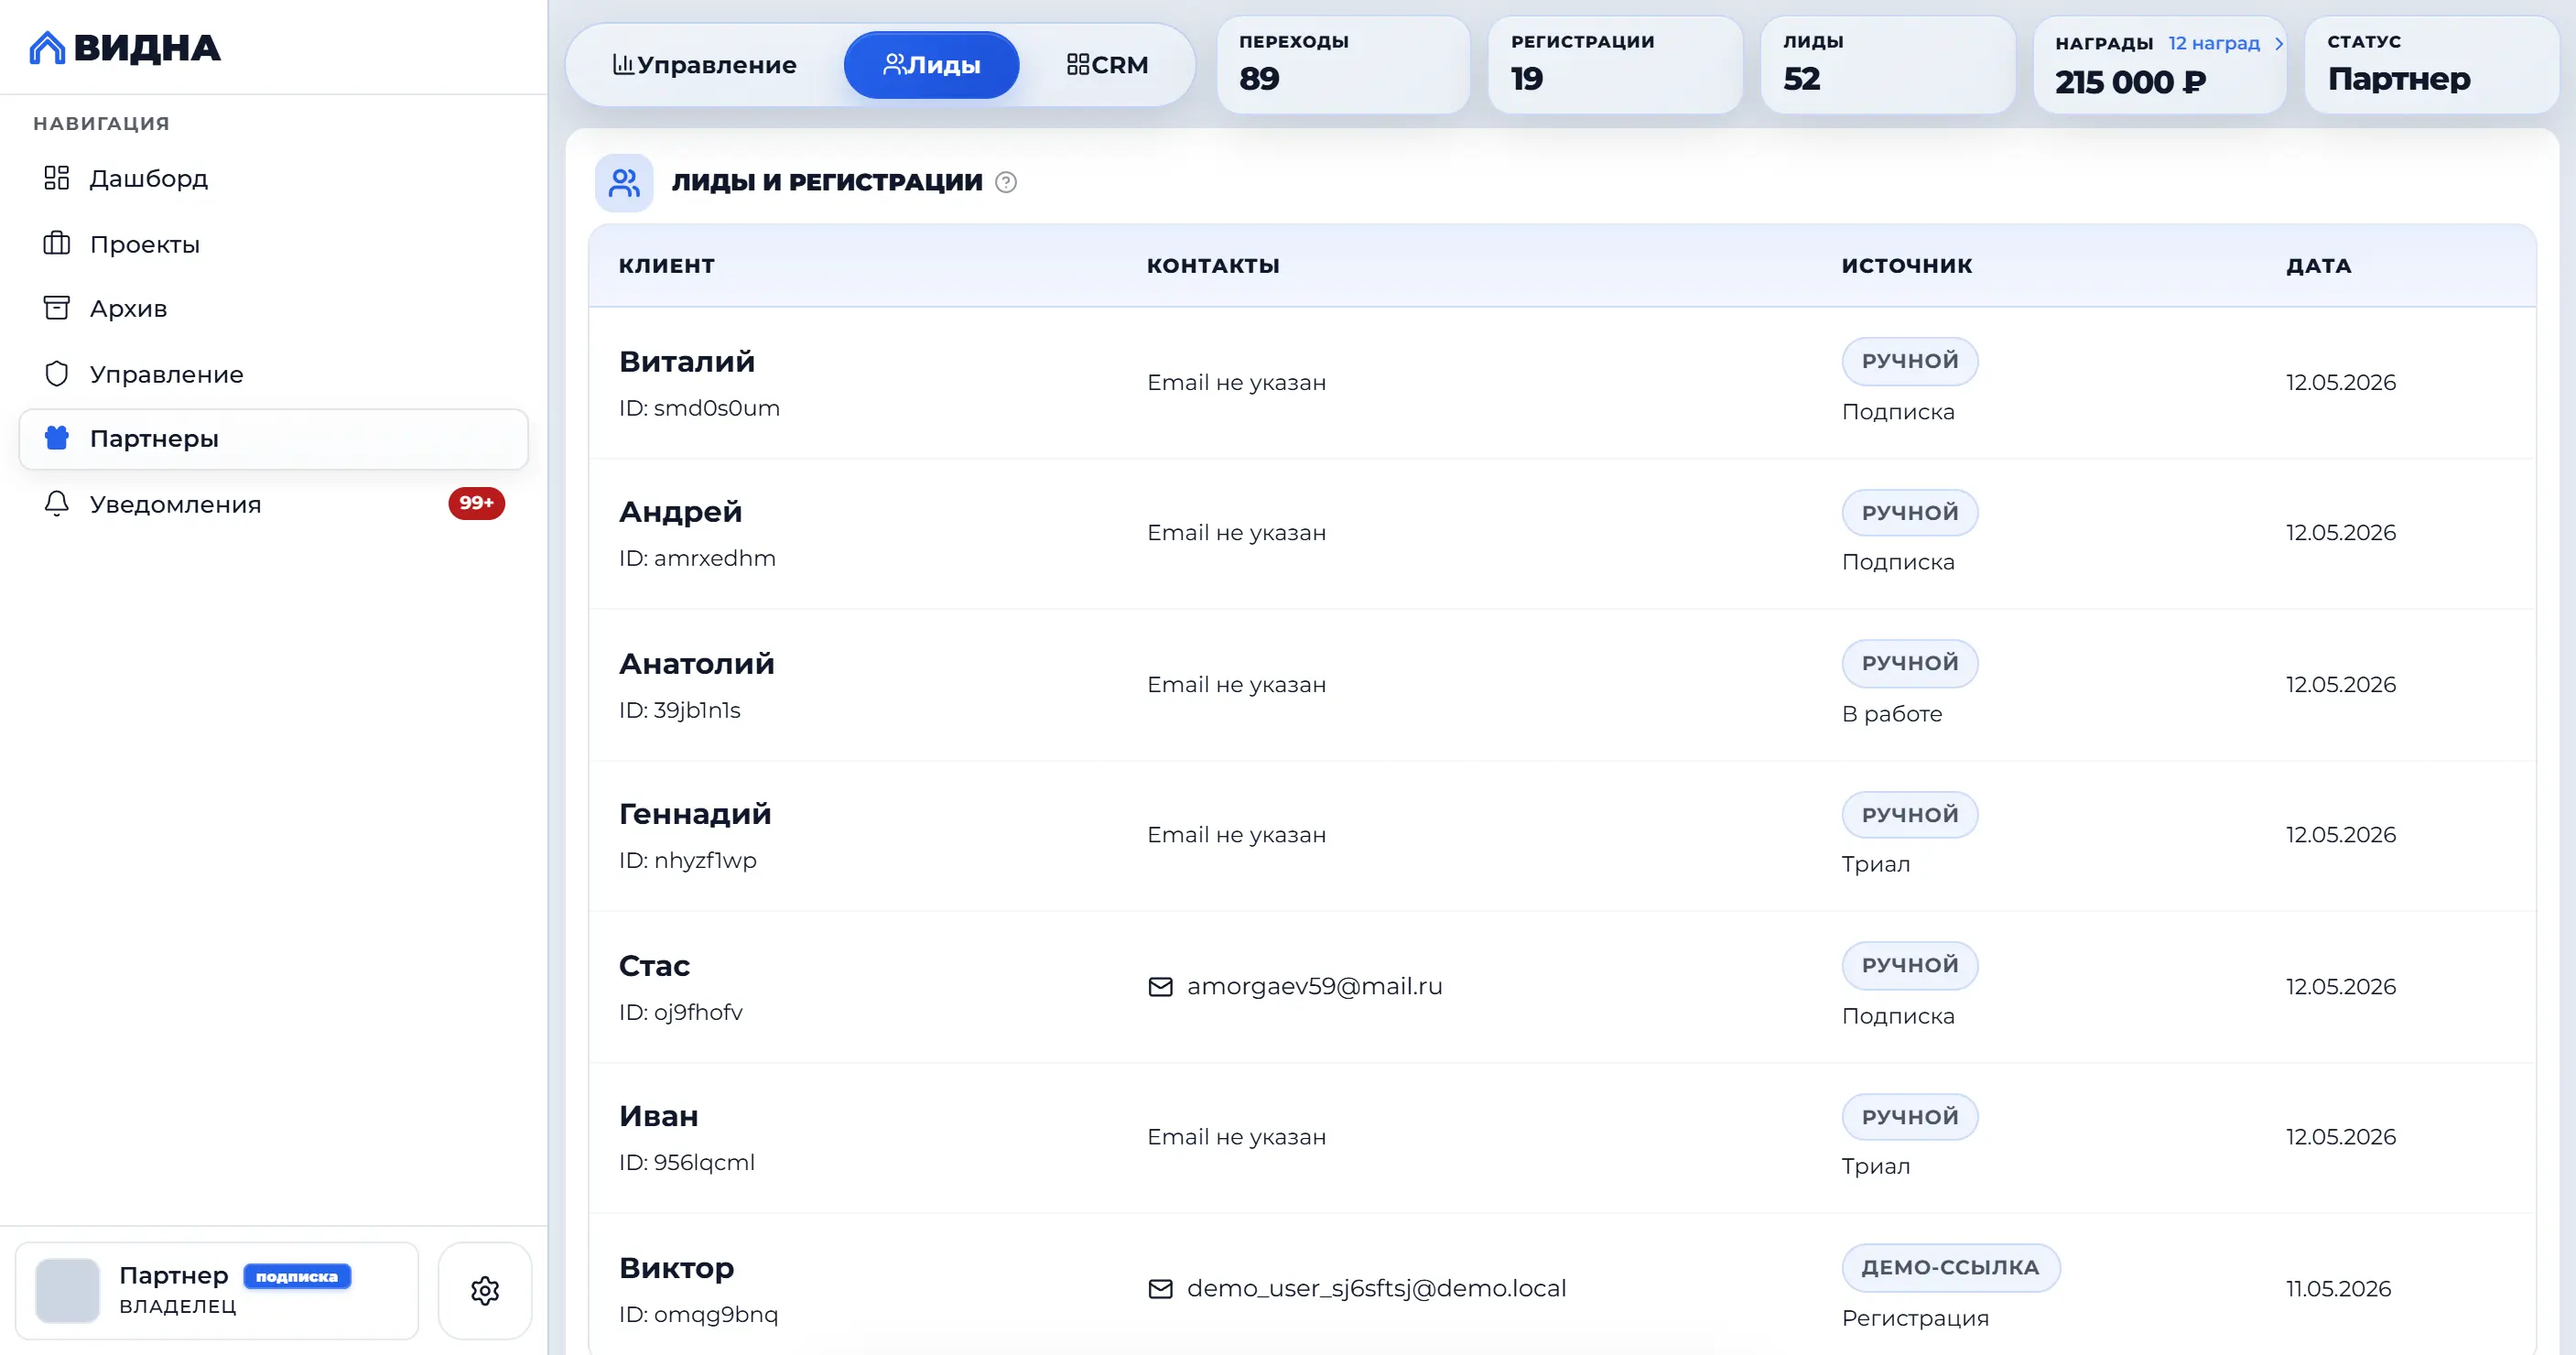The image size is (2576, 1355).
Task: Click Email не указан in Иван row
Action: (x=1236, y=1137)
